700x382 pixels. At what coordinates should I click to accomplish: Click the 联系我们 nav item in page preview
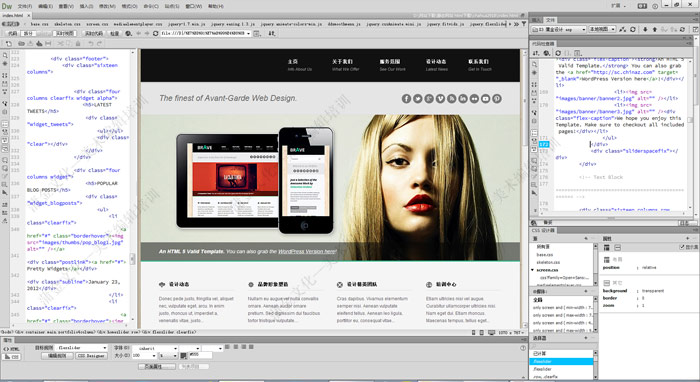[x=479, y=62]
